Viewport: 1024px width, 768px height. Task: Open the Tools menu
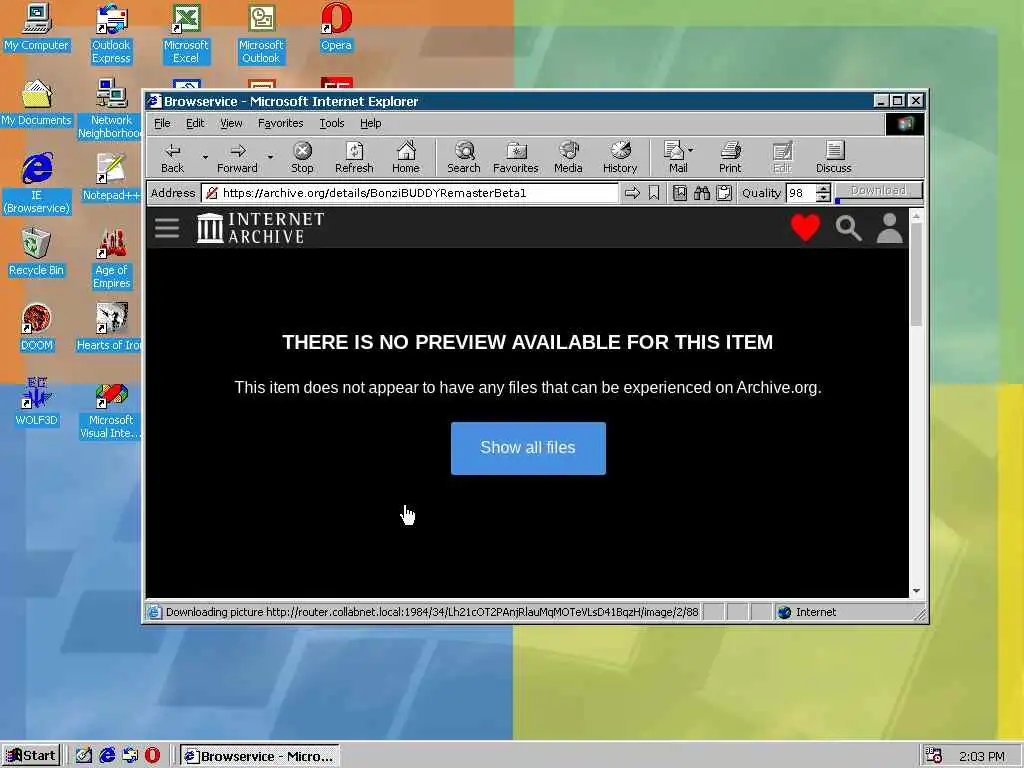pyautogui.click(x=332, y=123)
